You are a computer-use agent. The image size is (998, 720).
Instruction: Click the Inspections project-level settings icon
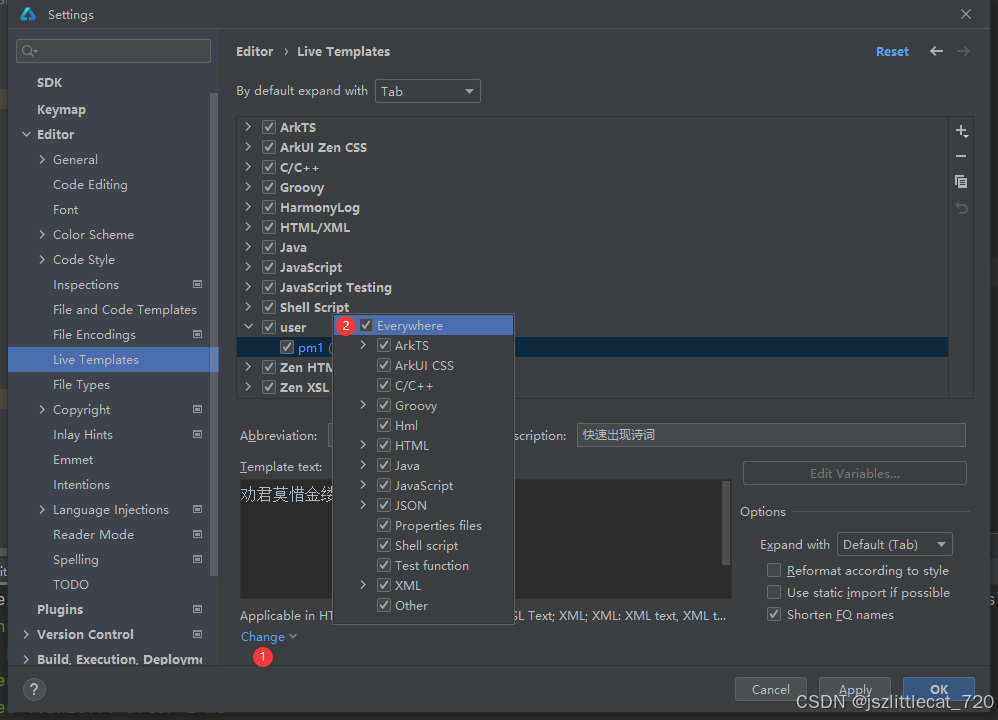(197, 285)
